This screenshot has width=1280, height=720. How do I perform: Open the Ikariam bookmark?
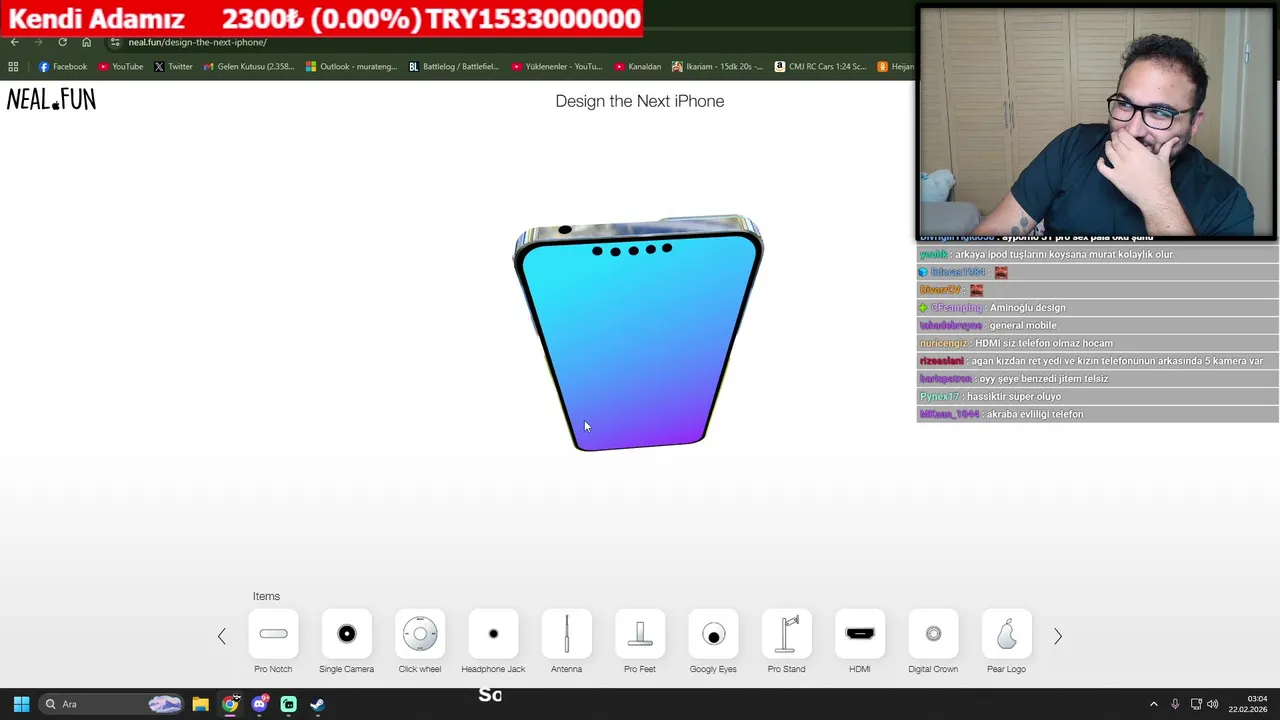717,67
